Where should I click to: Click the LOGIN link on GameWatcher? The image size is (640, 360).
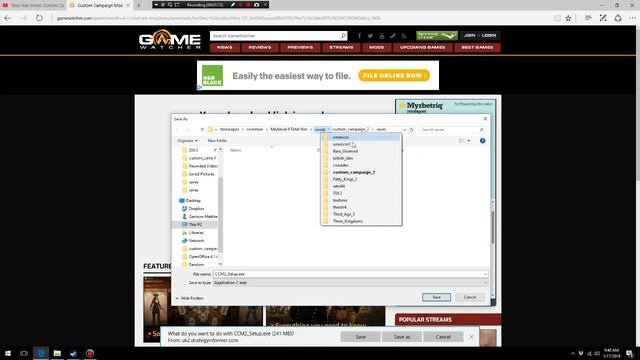point(489,36)
